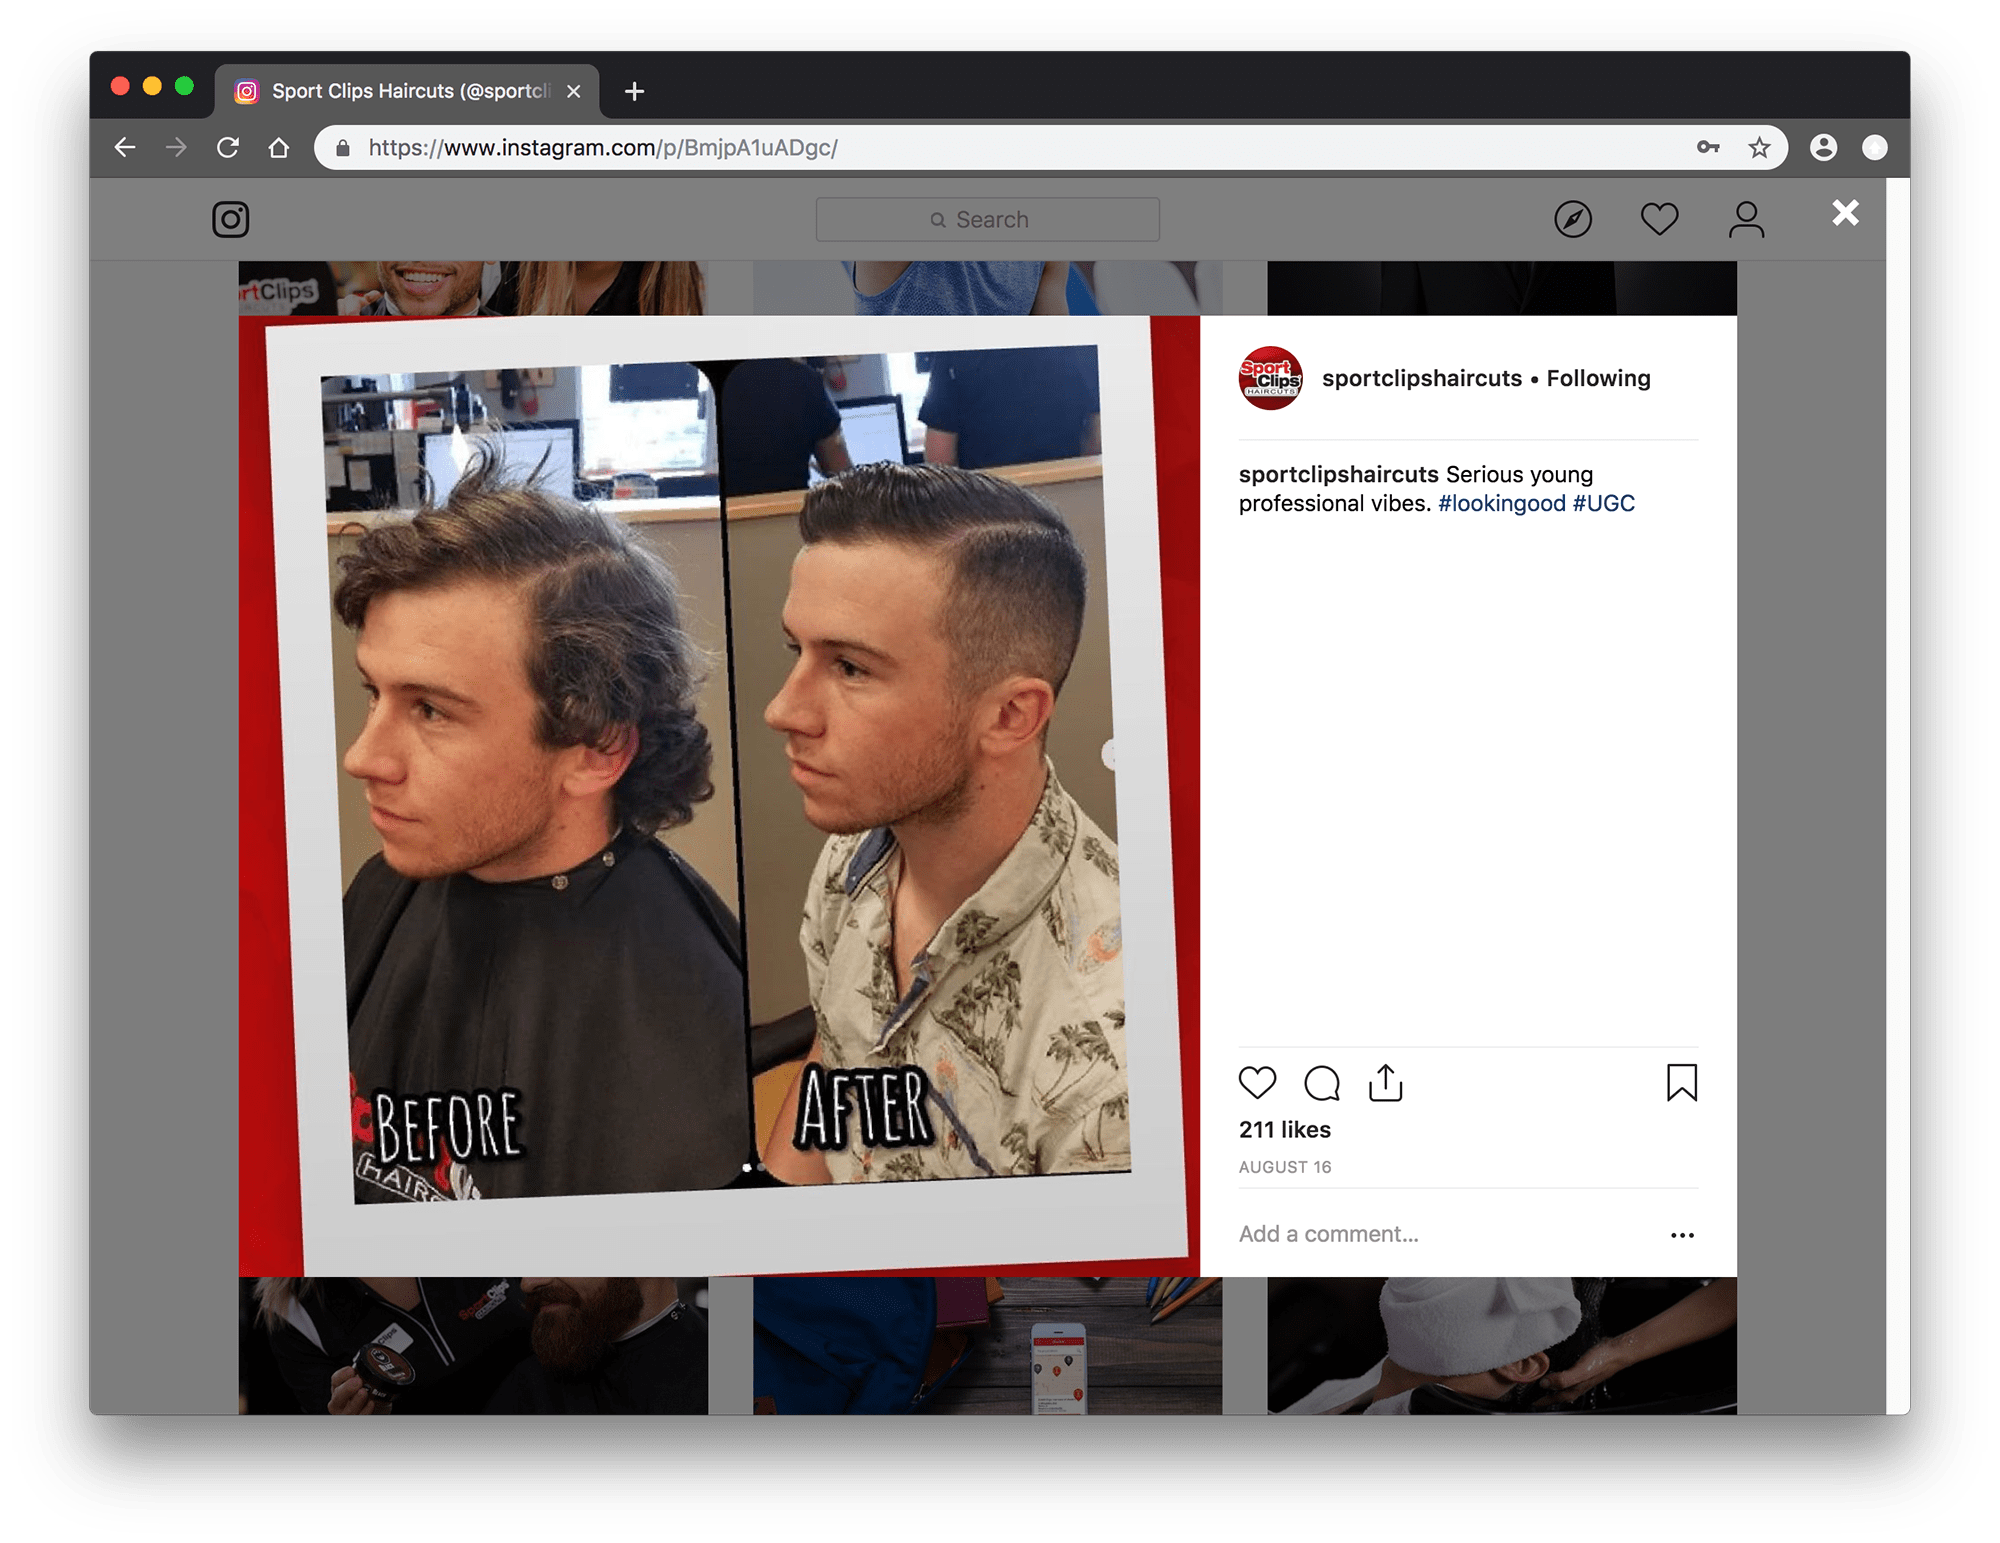This screenshot has width=2000, height=1543.
Task: Like the post with the heart
Action: coord(1257,1082)
